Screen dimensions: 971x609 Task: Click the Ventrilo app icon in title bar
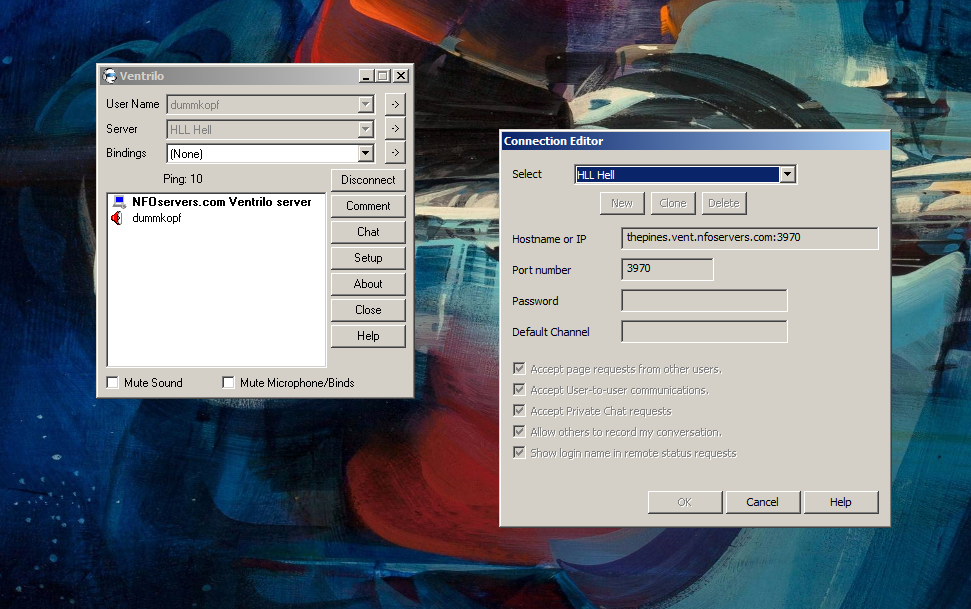110,76
